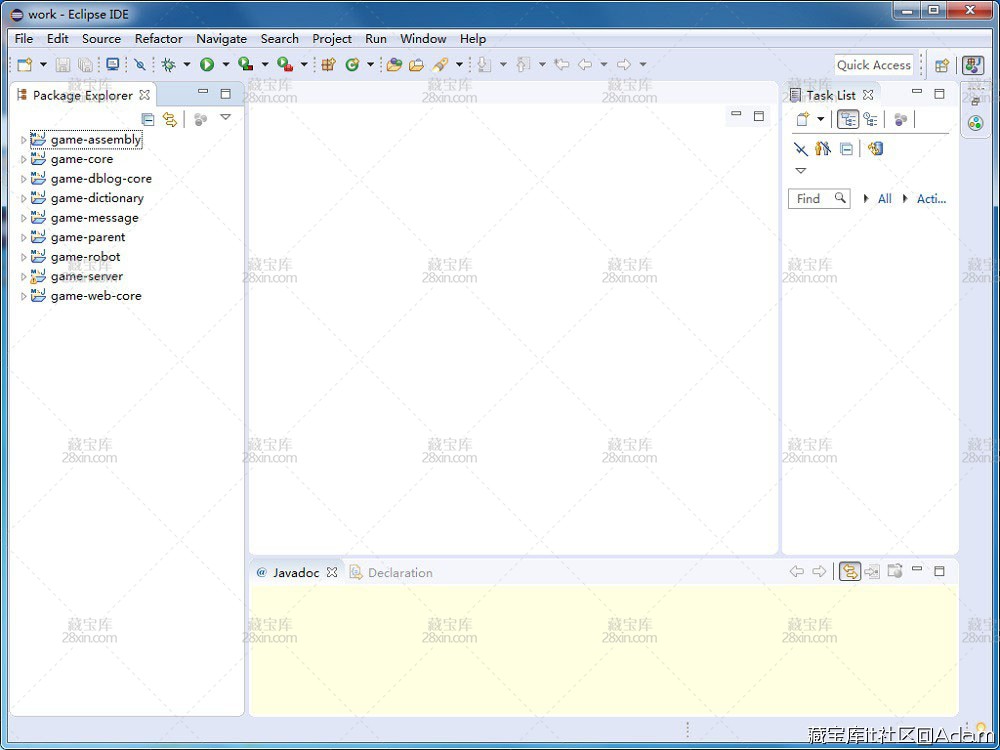Toggle Categorized presentation in Task List
Image resolution: width=1000 pixels, height=750 pixels.
848,119
